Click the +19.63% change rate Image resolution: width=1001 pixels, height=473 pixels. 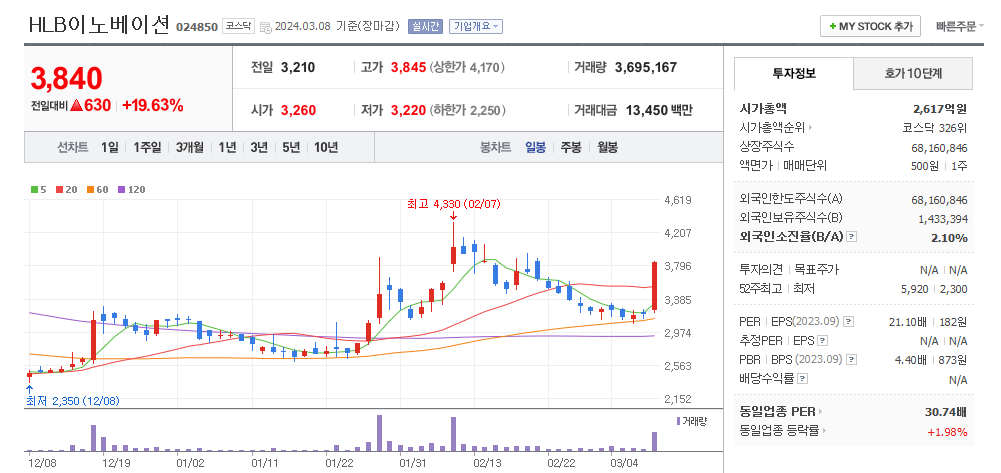(x=153, y=105)
